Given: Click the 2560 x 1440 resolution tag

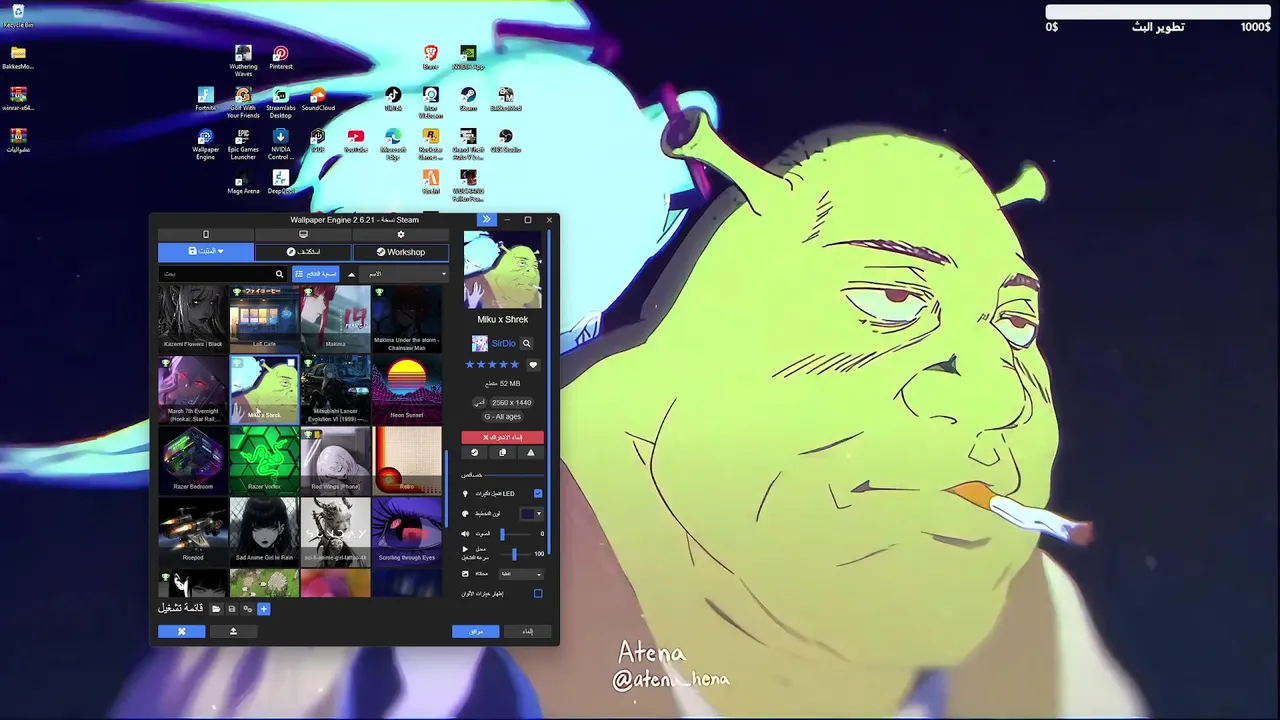Looking at the screenshot, I should [511, 402].
